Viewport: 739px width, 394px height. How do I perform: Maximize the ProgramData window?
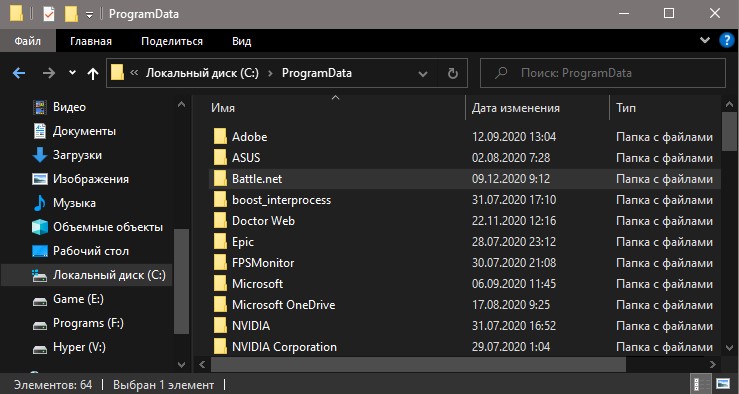pos(668,14)
